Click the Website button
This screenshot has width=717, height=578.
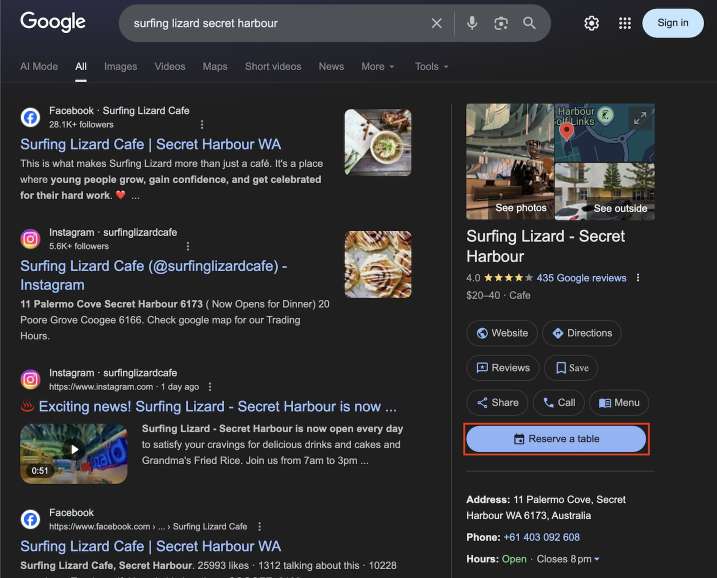502,333
